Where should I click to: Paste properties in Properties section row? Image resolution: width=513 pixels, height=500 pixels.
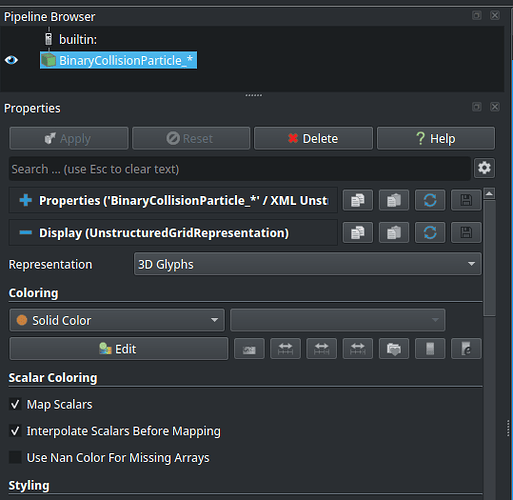tap(394, 200)
